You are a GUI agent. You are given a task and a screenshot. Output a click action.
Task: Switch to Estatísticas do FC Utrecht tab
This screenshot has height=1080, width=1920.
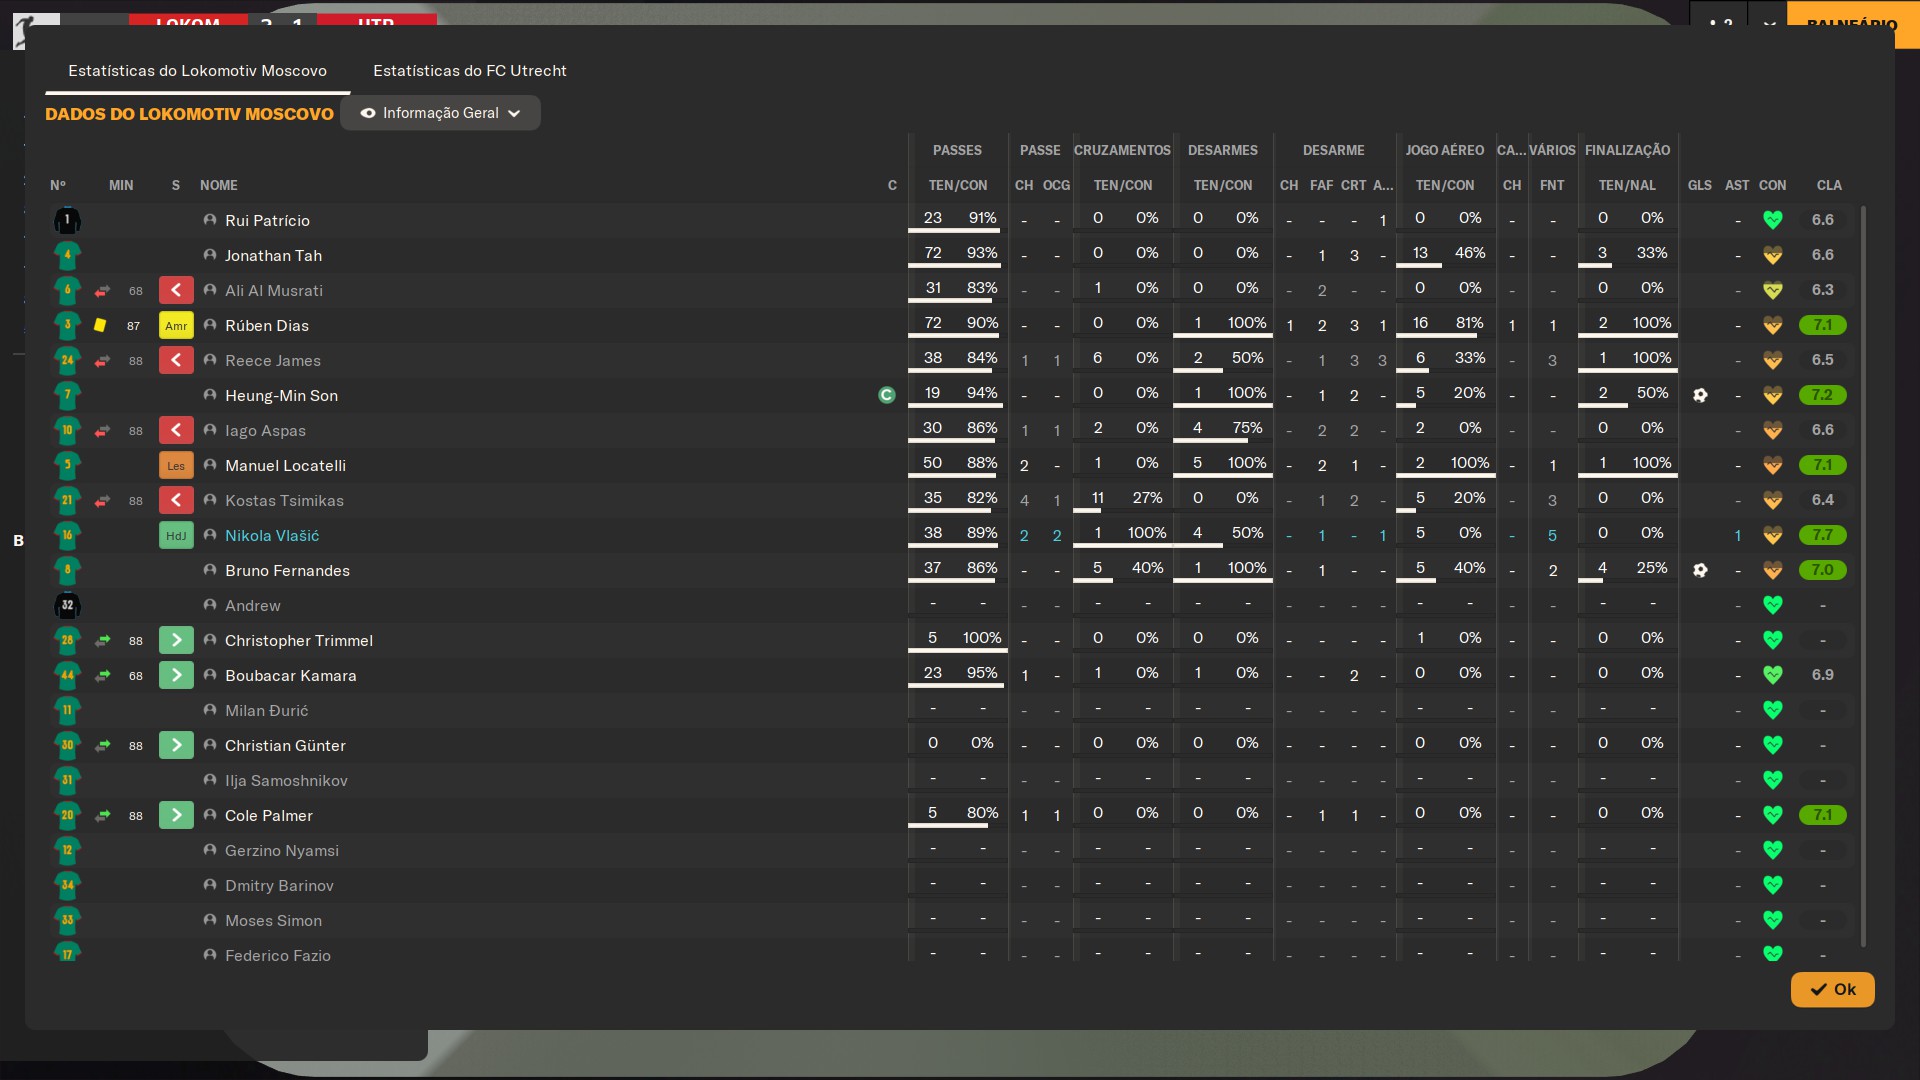[469, 71]
